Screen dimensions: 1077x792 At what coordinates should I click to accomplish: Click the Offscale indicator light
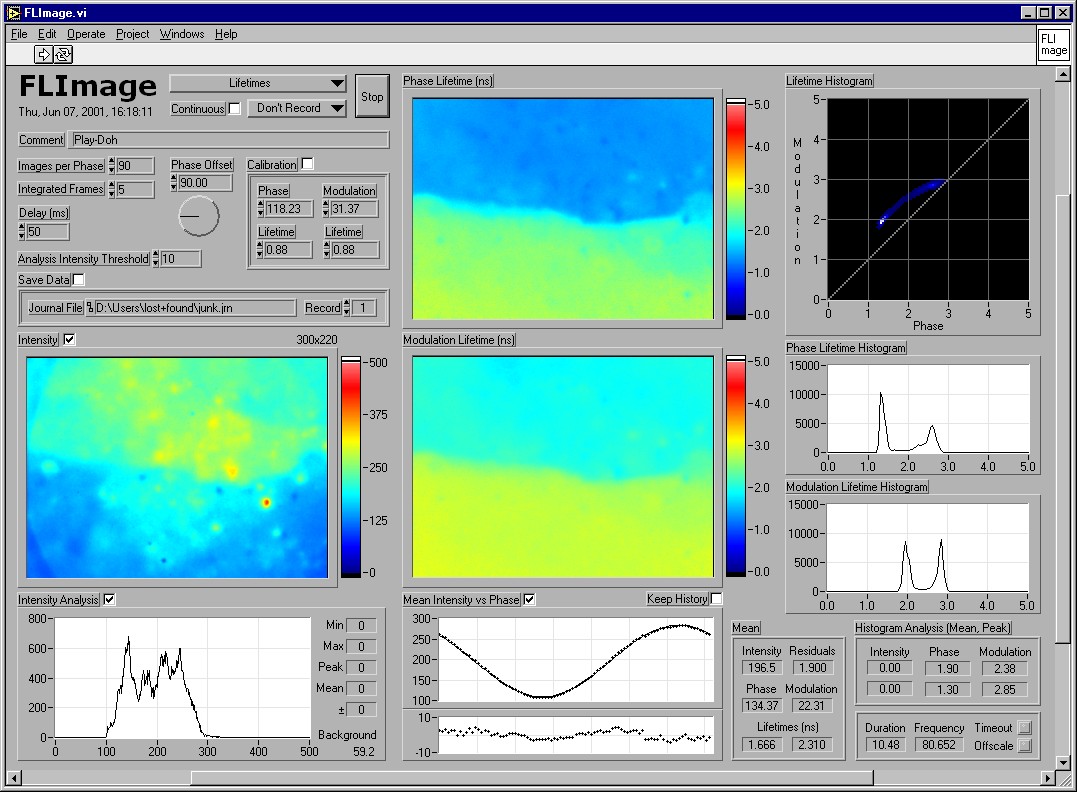point(1025,746)
